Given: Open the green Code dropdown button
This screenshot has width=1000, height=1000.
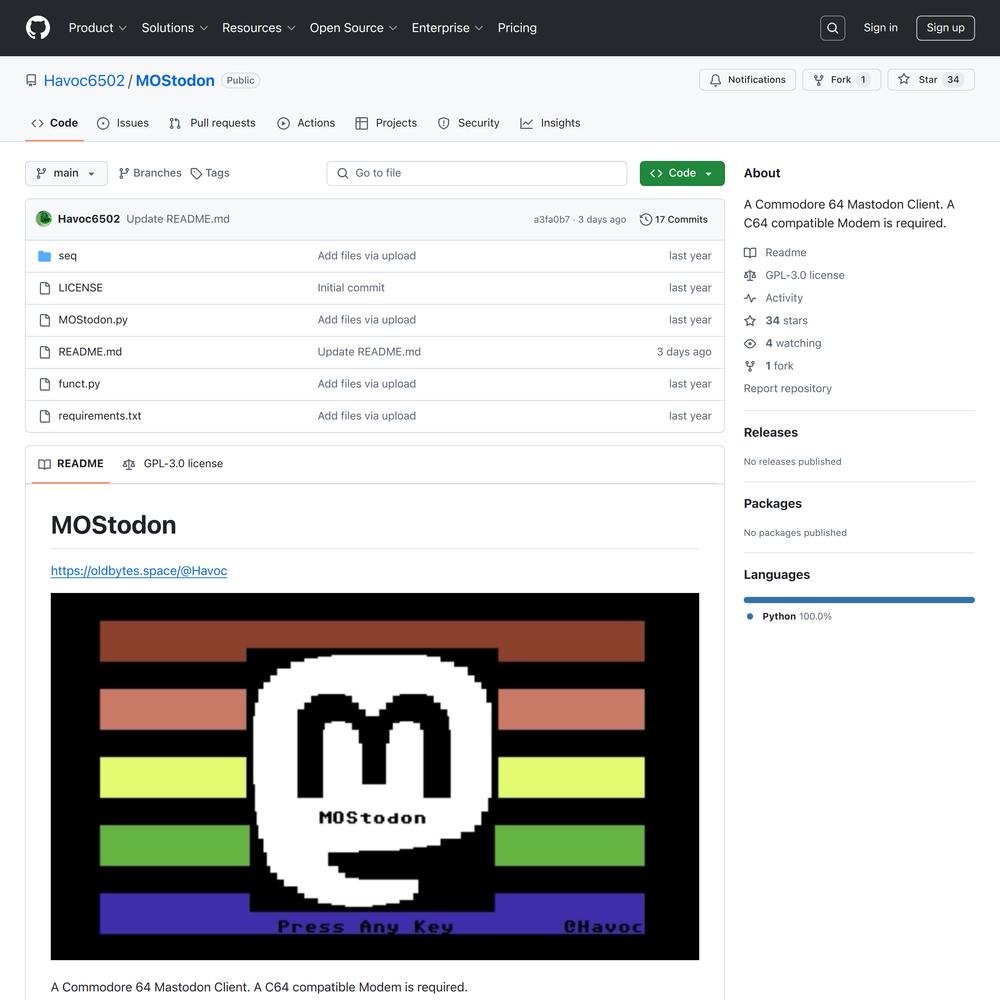Looking at the screenshot, I should (x=682, y=173).
